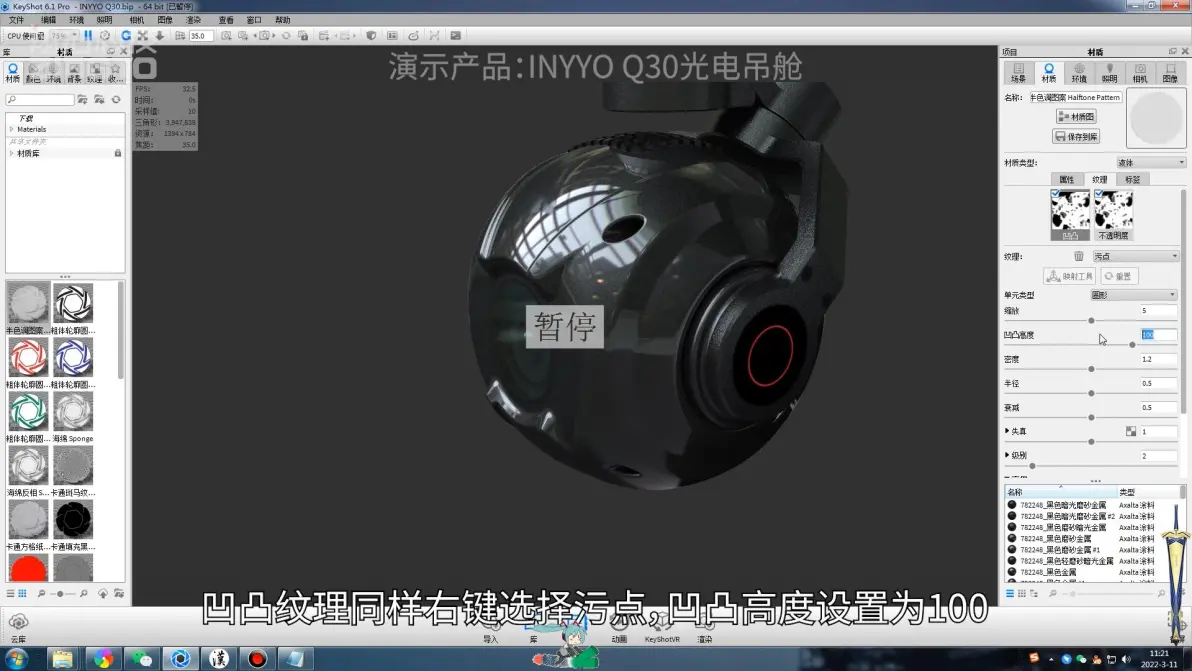The height and width of the screenshot is (671, 1192).
Task: Open library Environments tab icon
Action: pos(53,73)
